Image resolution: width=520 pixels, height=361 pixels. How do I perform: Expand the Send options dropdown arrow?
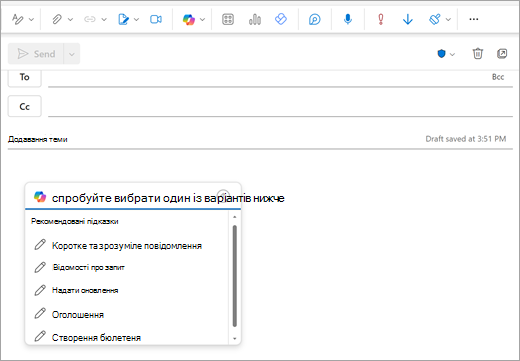pyautogui.click(x=72, y=54)
